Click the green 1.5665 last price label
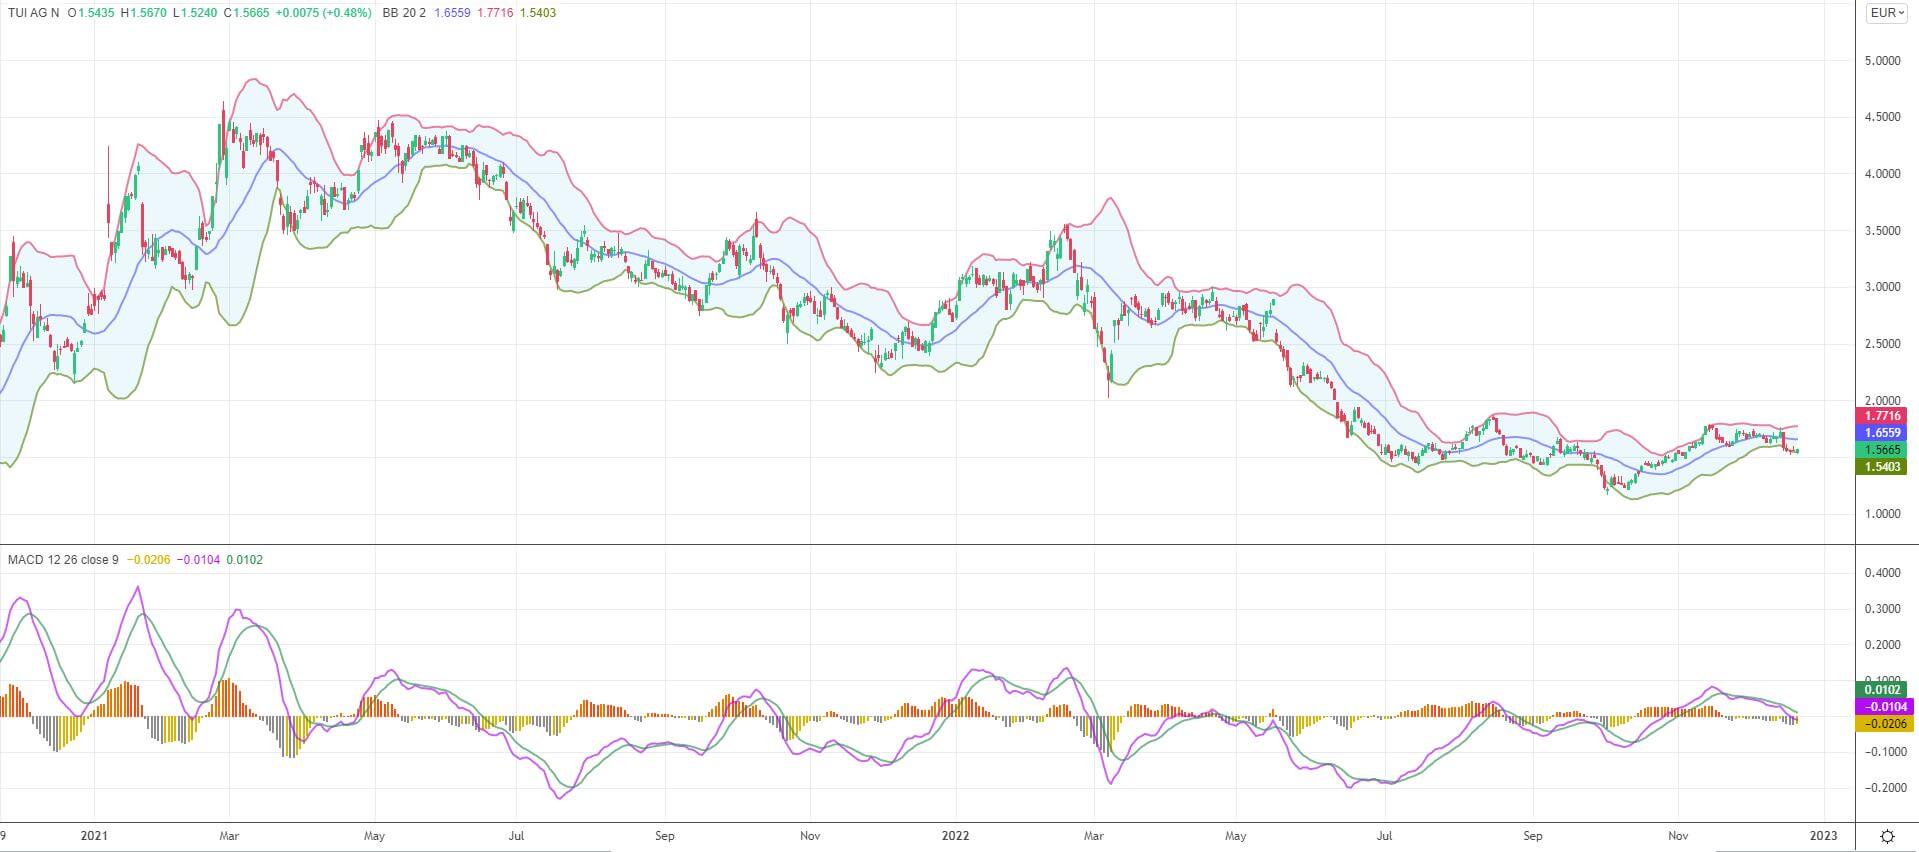The image size is (1919, 852). 1883,450
